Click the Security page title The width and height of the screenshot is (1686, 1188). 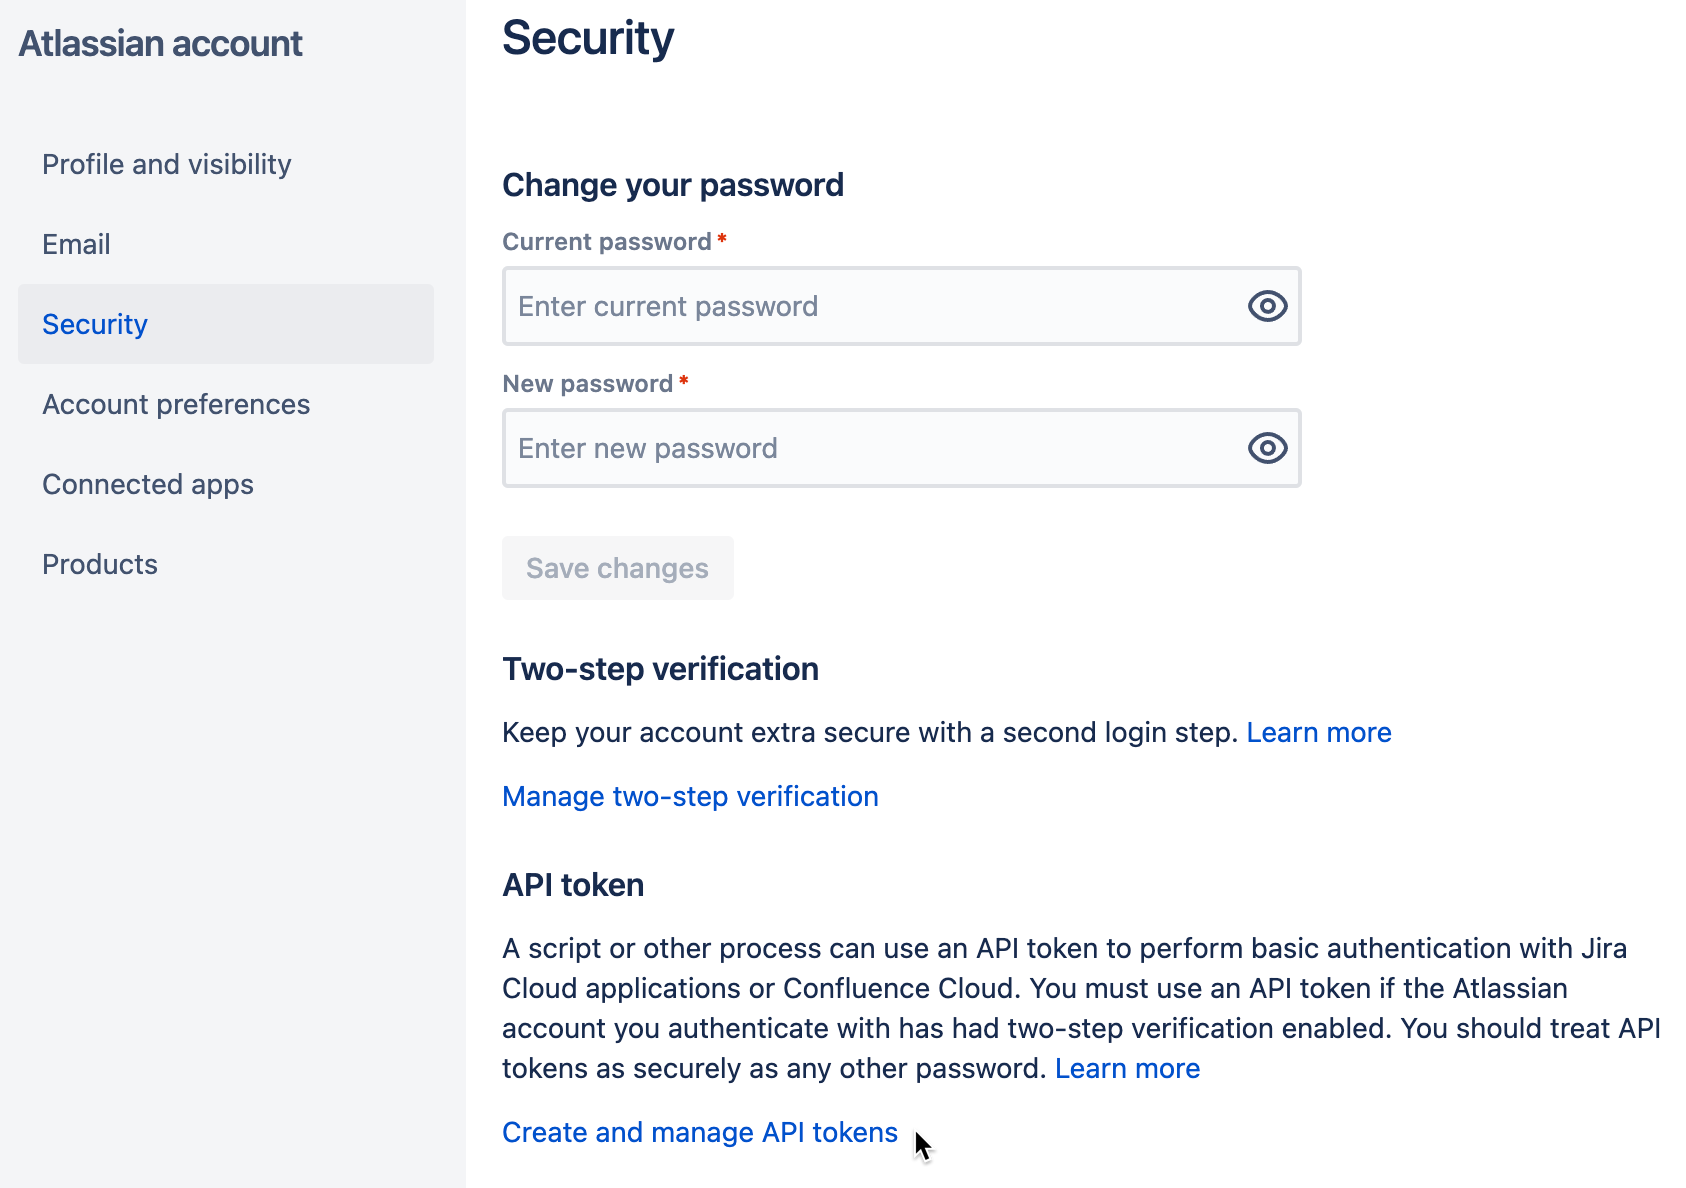click(x=588, y=38)
